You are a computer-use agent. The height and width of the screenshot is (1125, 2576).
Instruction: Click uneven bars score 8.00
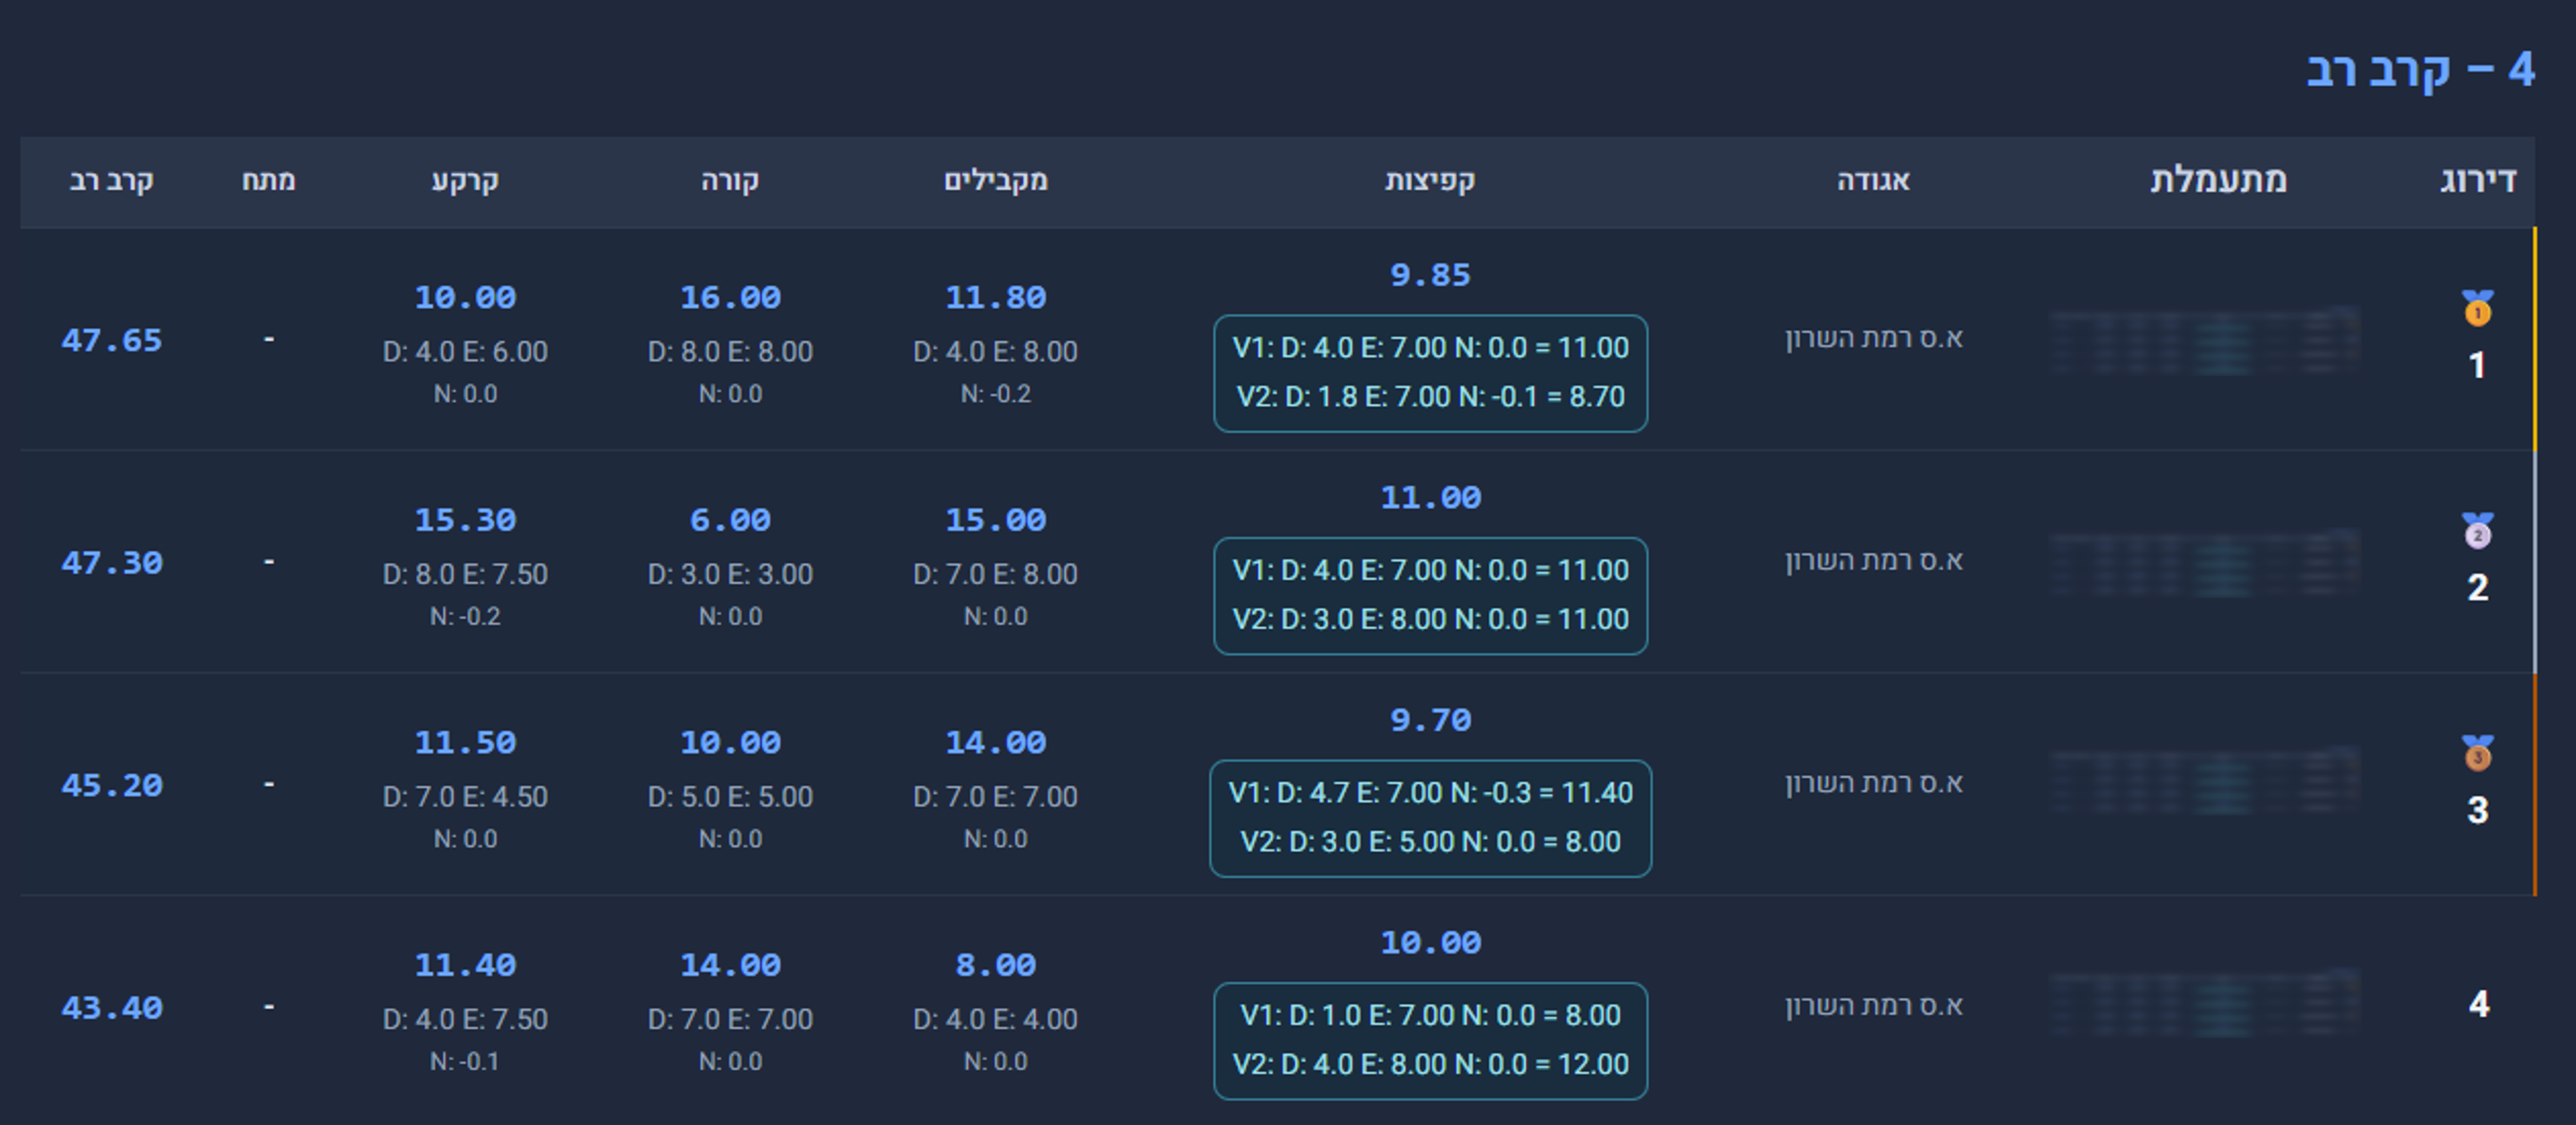pos(996,965)
